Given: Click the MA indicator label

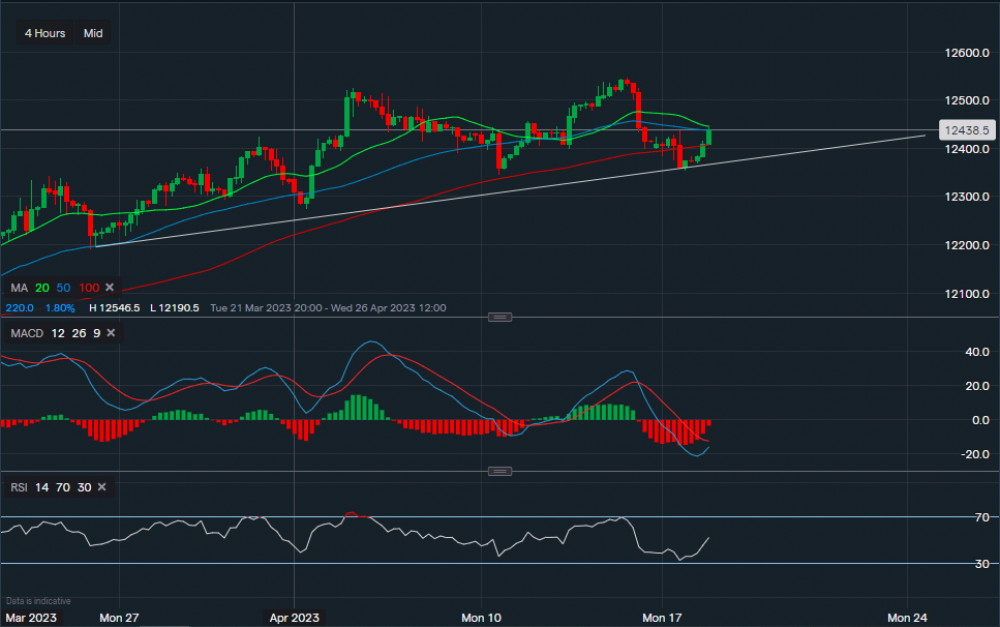Looking at the screenshot, I should [19, 288].
